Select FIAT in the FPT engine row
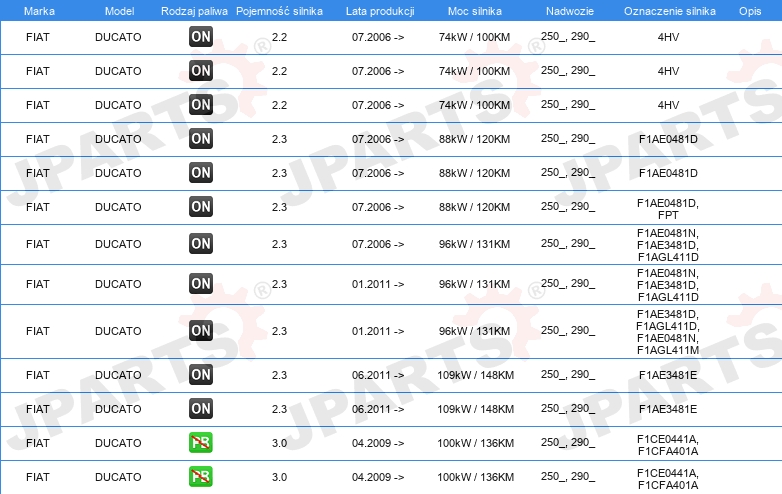 point(38,207)
